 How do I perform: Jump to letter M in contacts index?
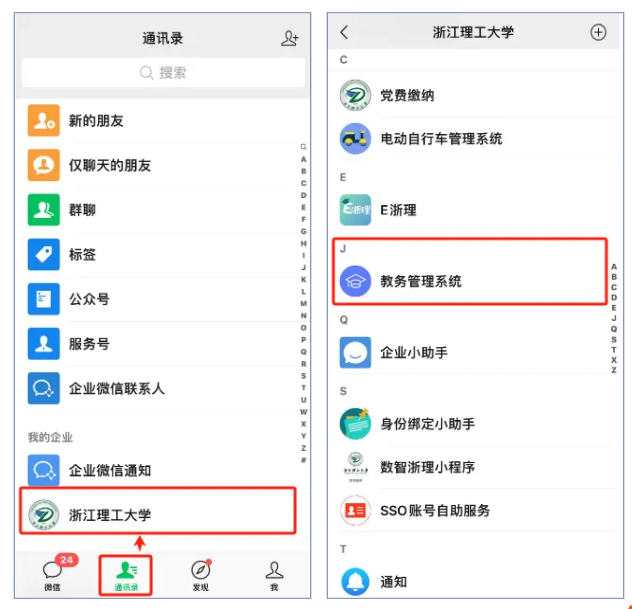[x=304, y=303]
